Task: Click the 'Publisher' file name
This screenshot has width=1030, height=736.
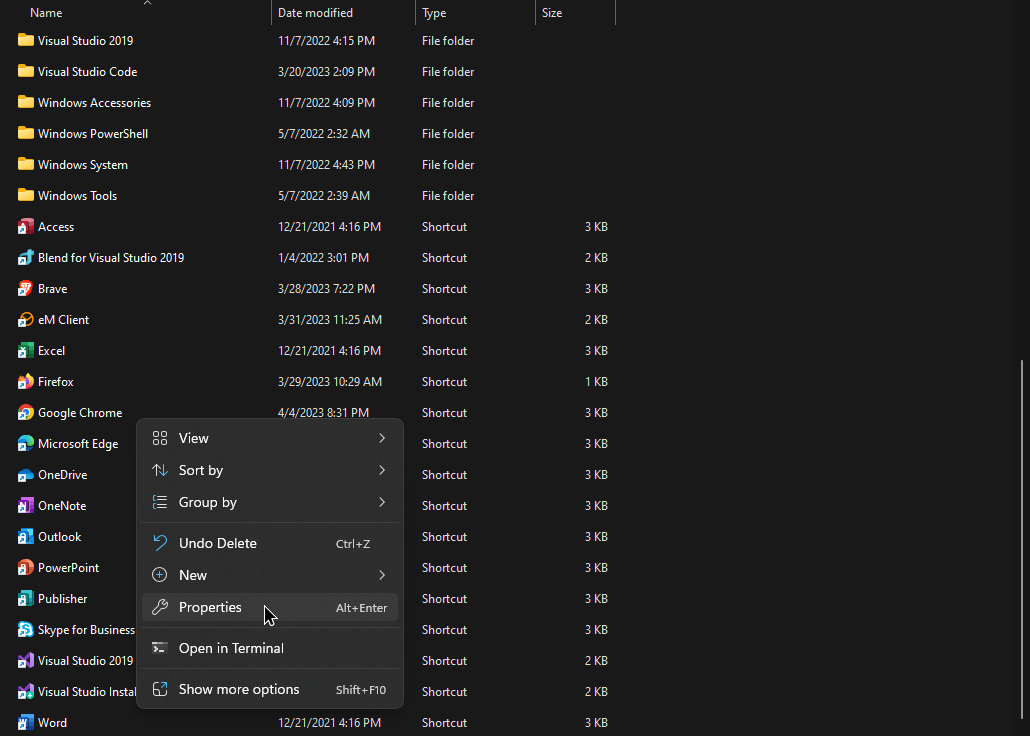Action: coord(62,599)
